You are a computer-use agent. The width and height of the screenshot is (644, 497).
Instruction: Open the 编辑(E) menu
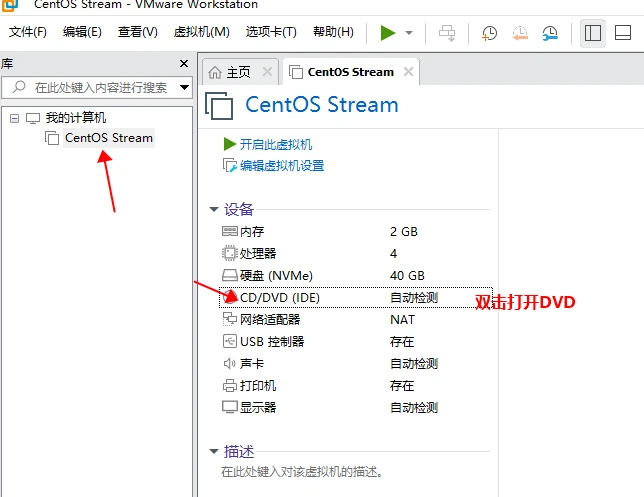coord(82,32)
